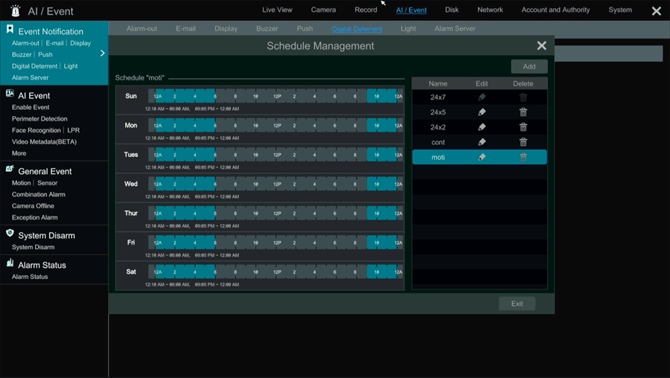670x378 pixels.
Task: Open Face Recognition in sidebar
Action: [x=36, y=130]
